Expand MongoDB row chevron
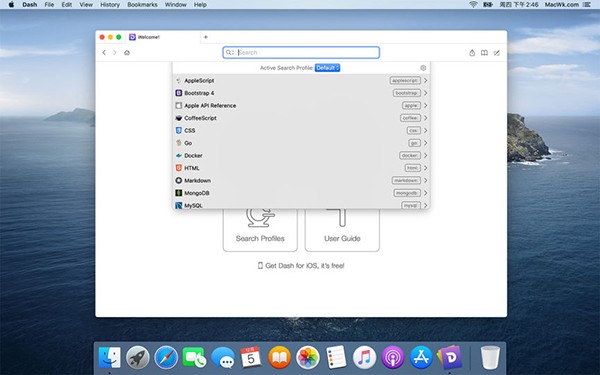The width and height of the screenshot is (600, 375). tap(426, 193)
